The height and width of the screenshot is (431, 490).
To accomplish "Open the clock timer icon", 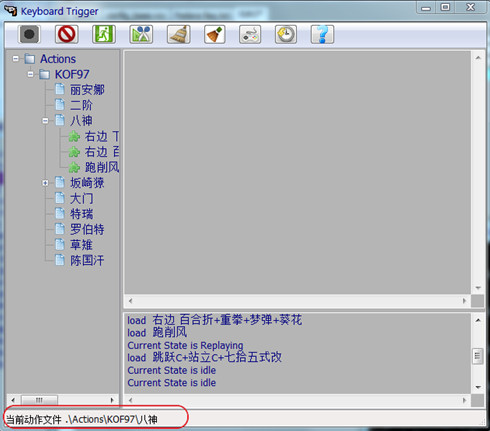I will point(286,34).
